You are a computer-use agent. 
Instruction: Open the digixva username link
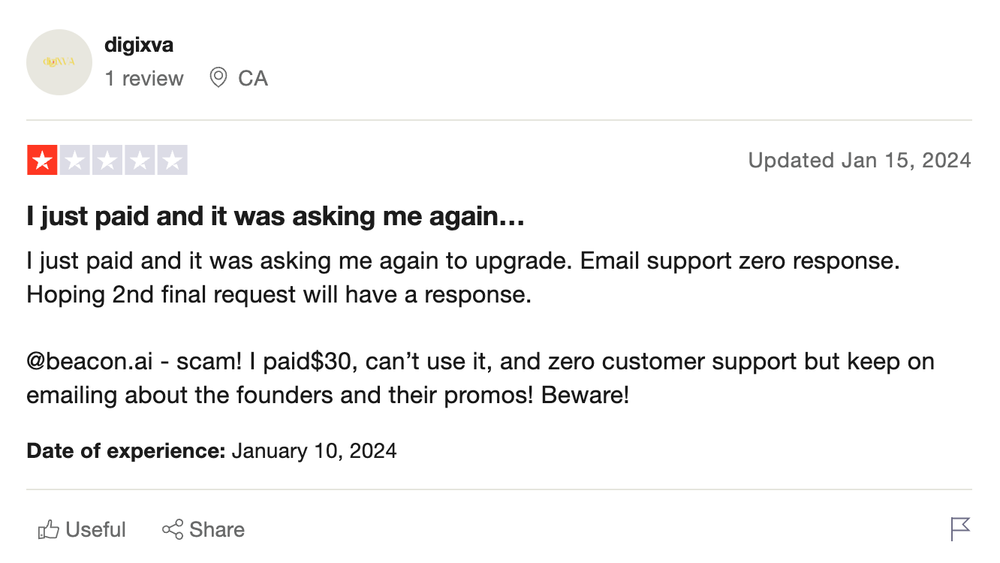click(139, 45)
